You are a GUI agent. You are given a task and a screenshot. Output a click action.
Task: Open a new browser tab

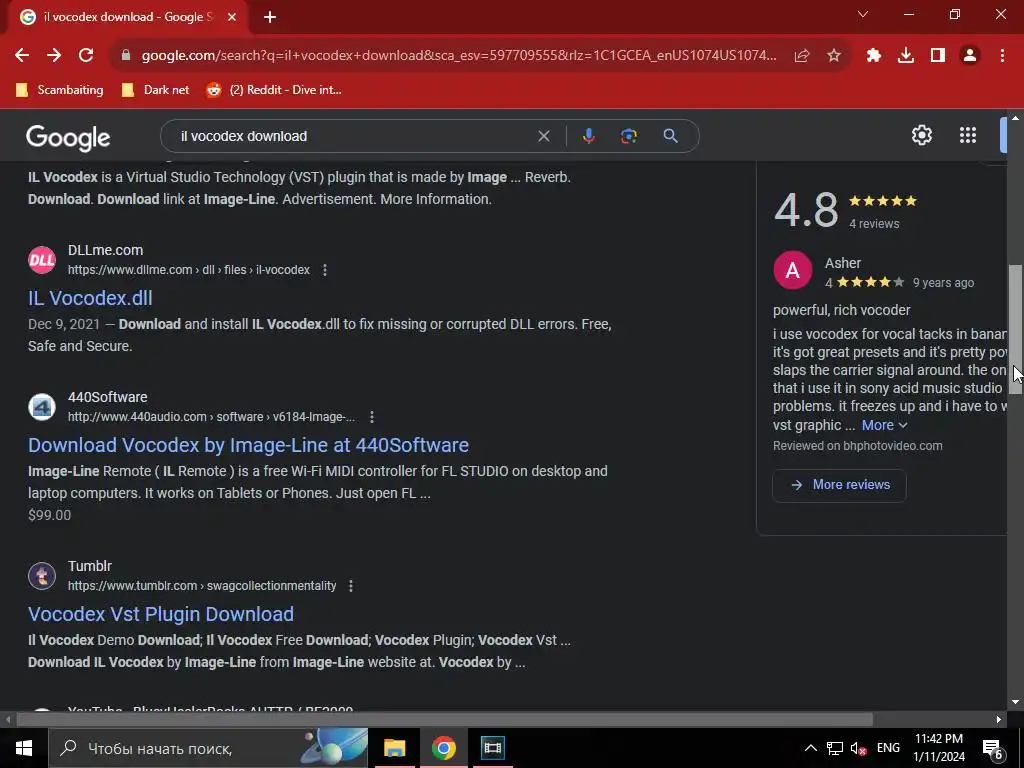[x=270, y=17]
